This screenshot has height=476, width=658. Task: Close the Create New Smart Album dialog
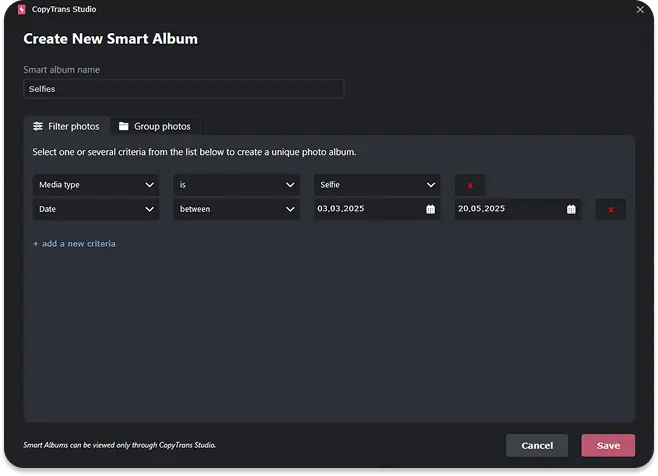640,9
